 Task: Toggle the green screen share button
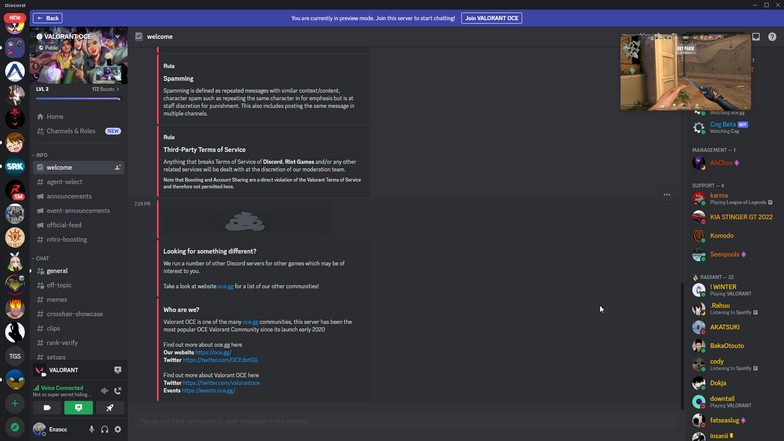(78, 408)
